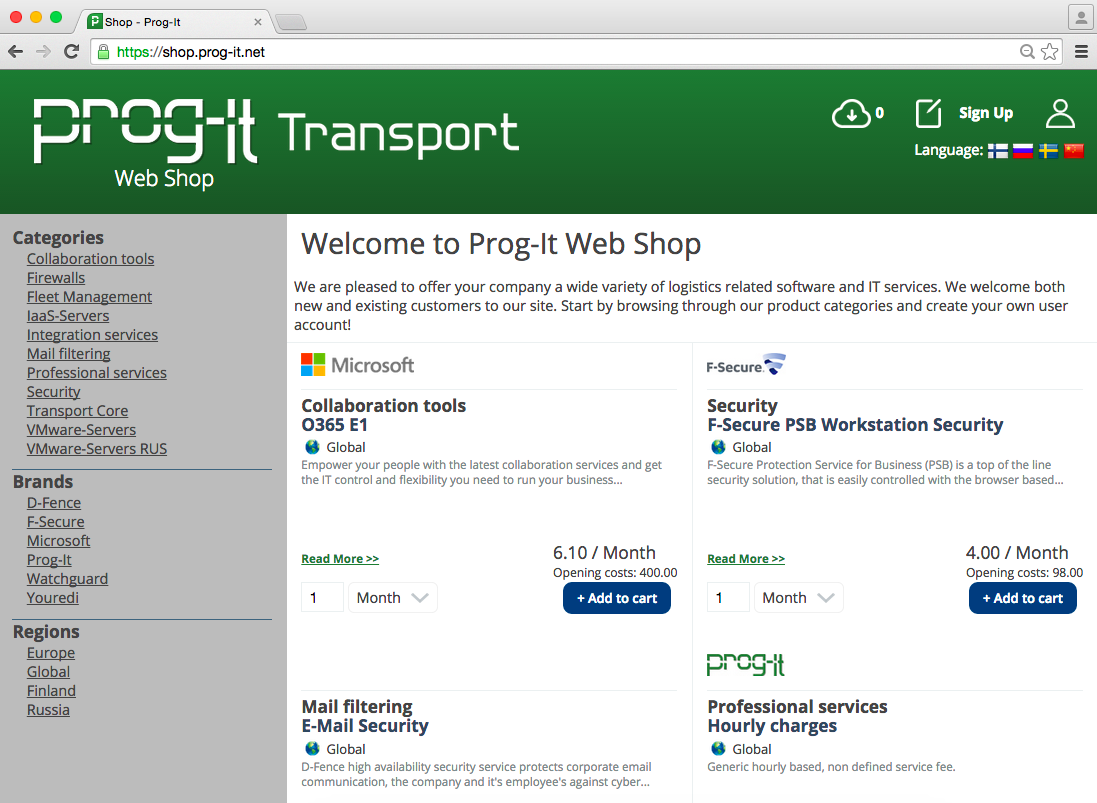Image resolution: width=1097 pixels, height=803 pixels.
Task: Switch language with the Finnish flag
Action: click(998, 150)
